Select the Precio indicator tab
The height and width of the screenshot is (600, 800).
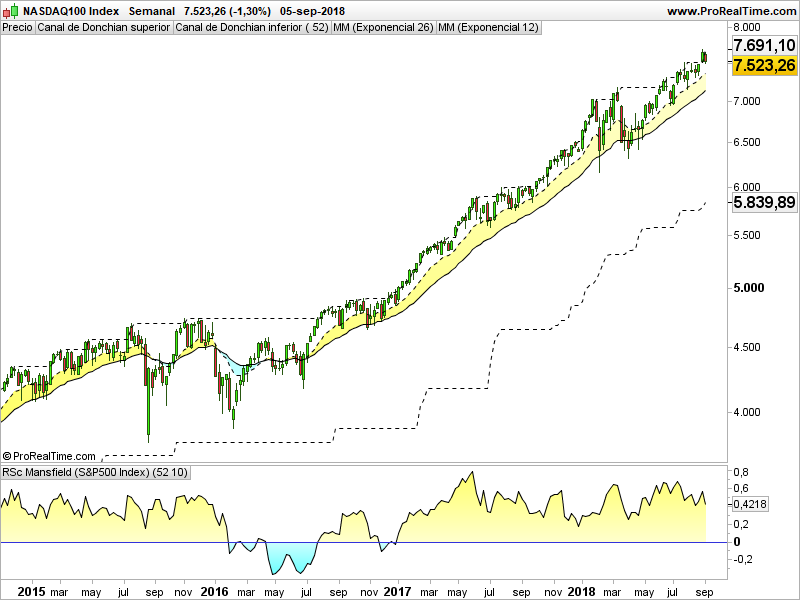pos(17,28)
